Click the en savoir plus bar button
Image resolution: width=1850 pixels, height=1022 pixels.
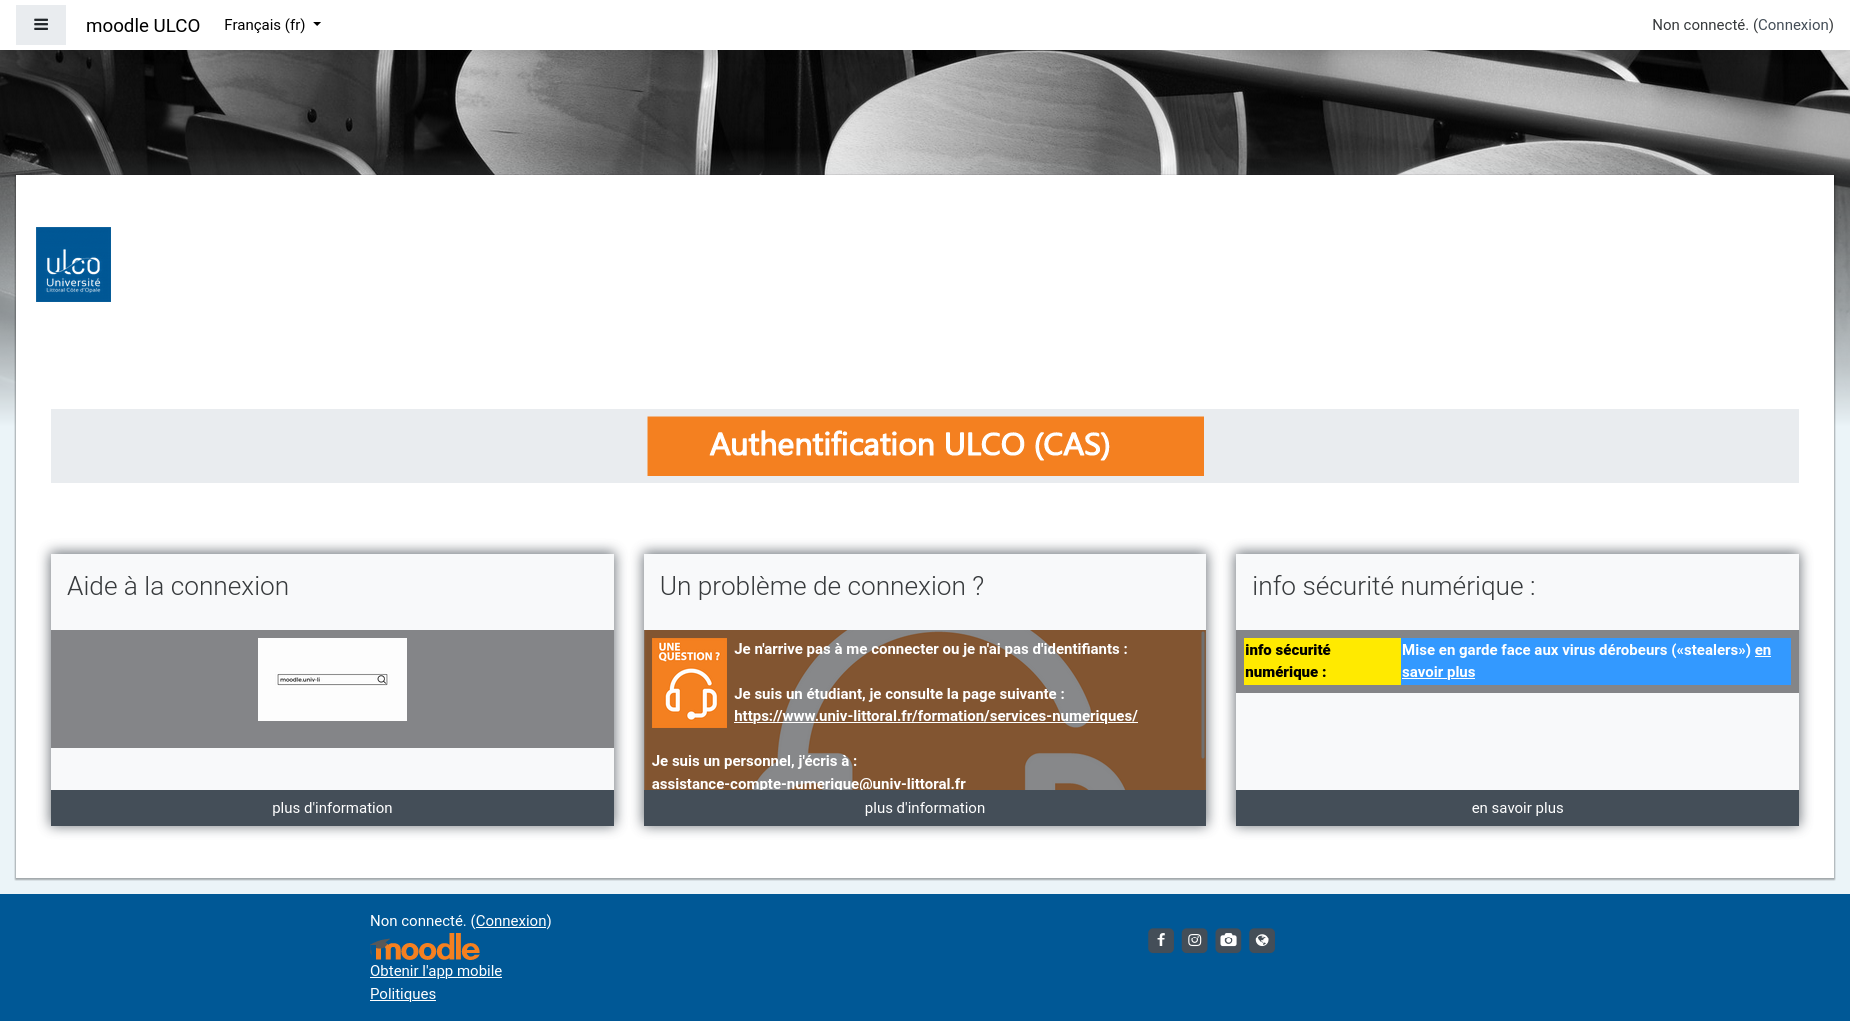coord(1517,808)
